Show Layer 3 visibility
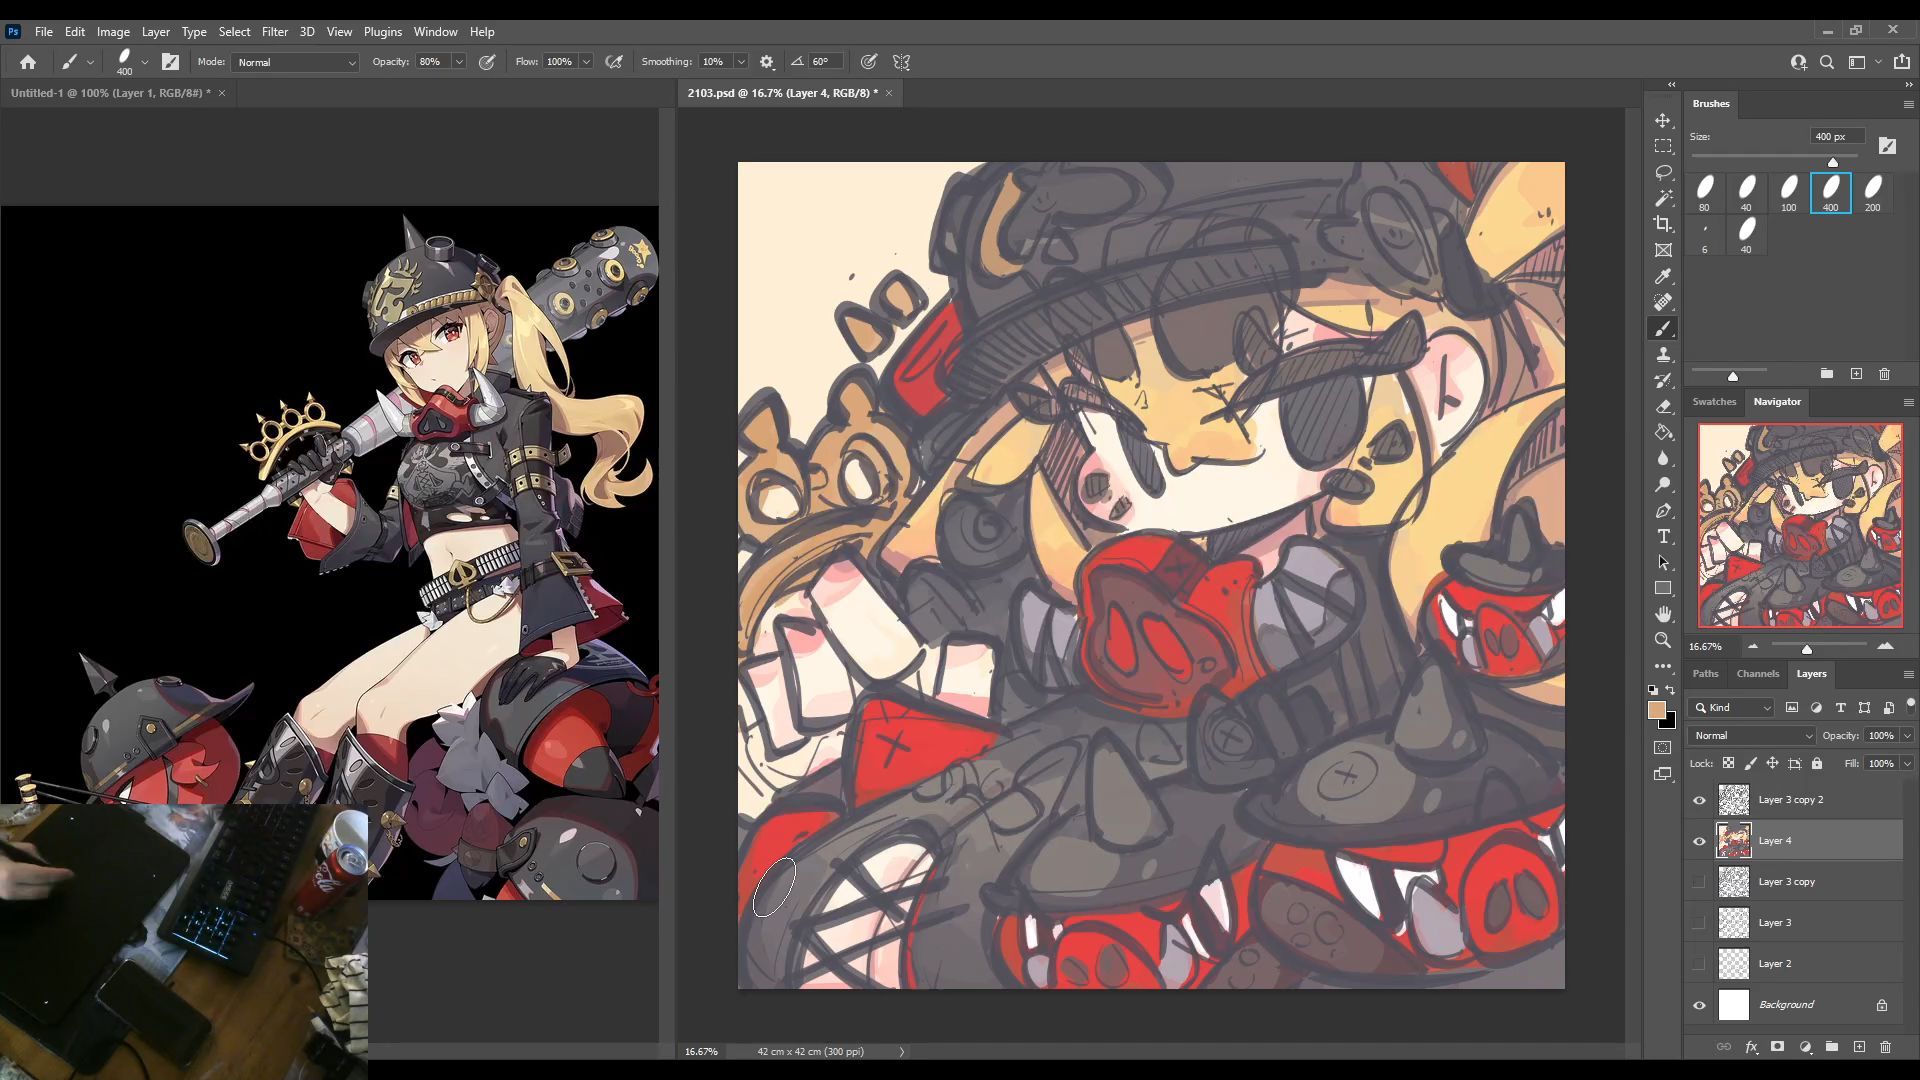This screenshot has width=1920, height=1080. point(1699,923)
